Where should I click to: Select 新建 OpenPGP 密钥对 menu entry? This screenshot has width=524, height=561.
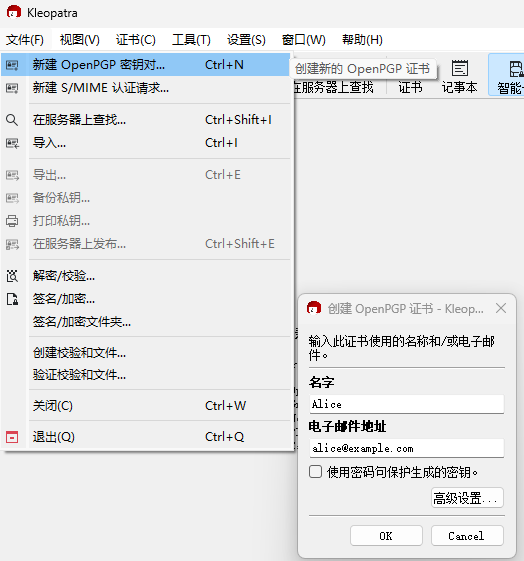145,65
